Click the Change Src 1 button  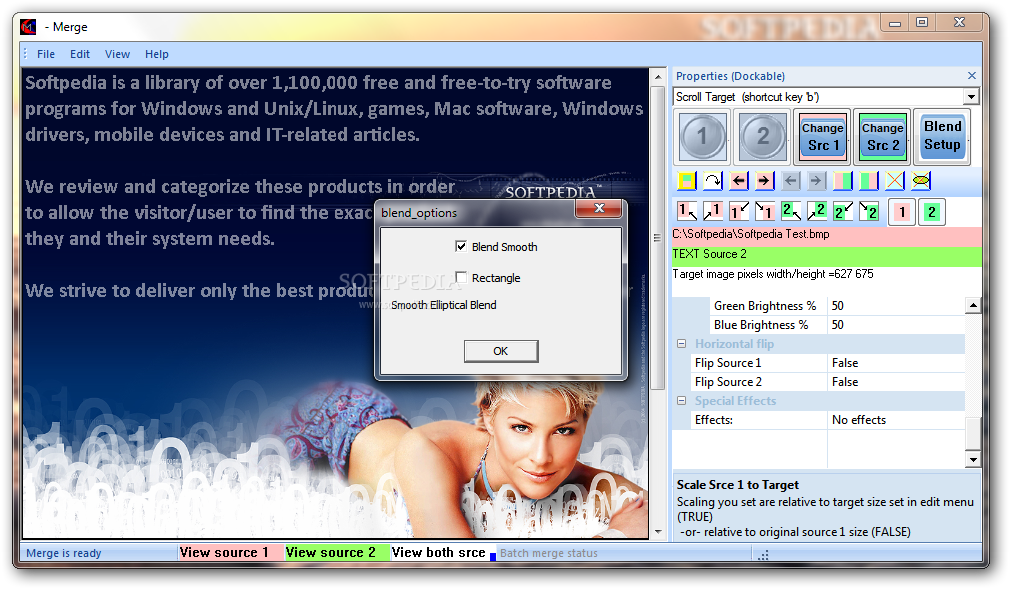(x=823, y=137)
